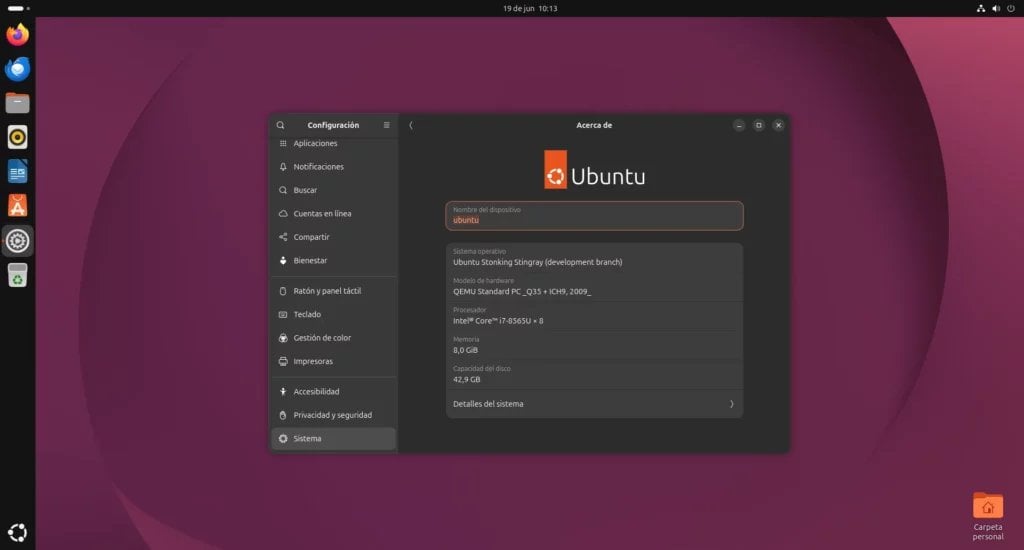Screen dimensions: 1024x550
Task: Open the Files manager dock icon
Action: [18, 103]
